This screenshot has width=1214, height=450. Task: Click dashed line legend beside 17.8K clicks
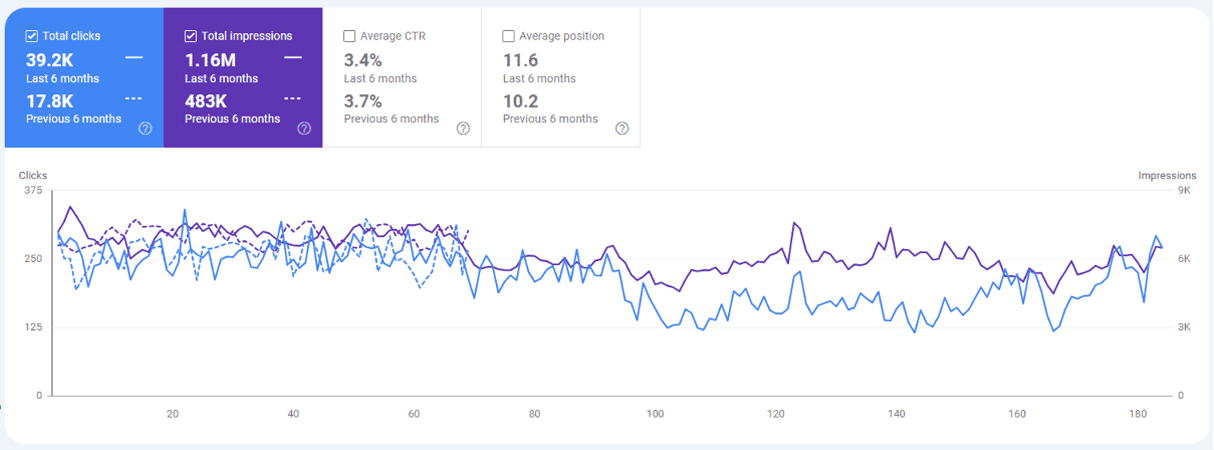[x=134, y=98]
